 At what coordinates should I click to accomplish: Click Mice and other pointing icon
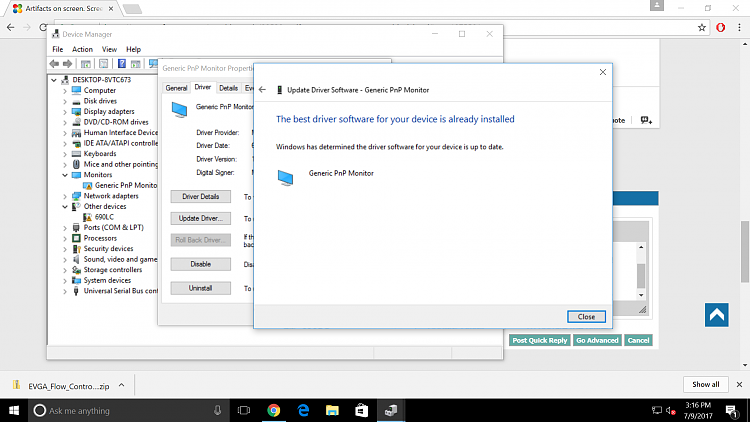coord(76,164)
